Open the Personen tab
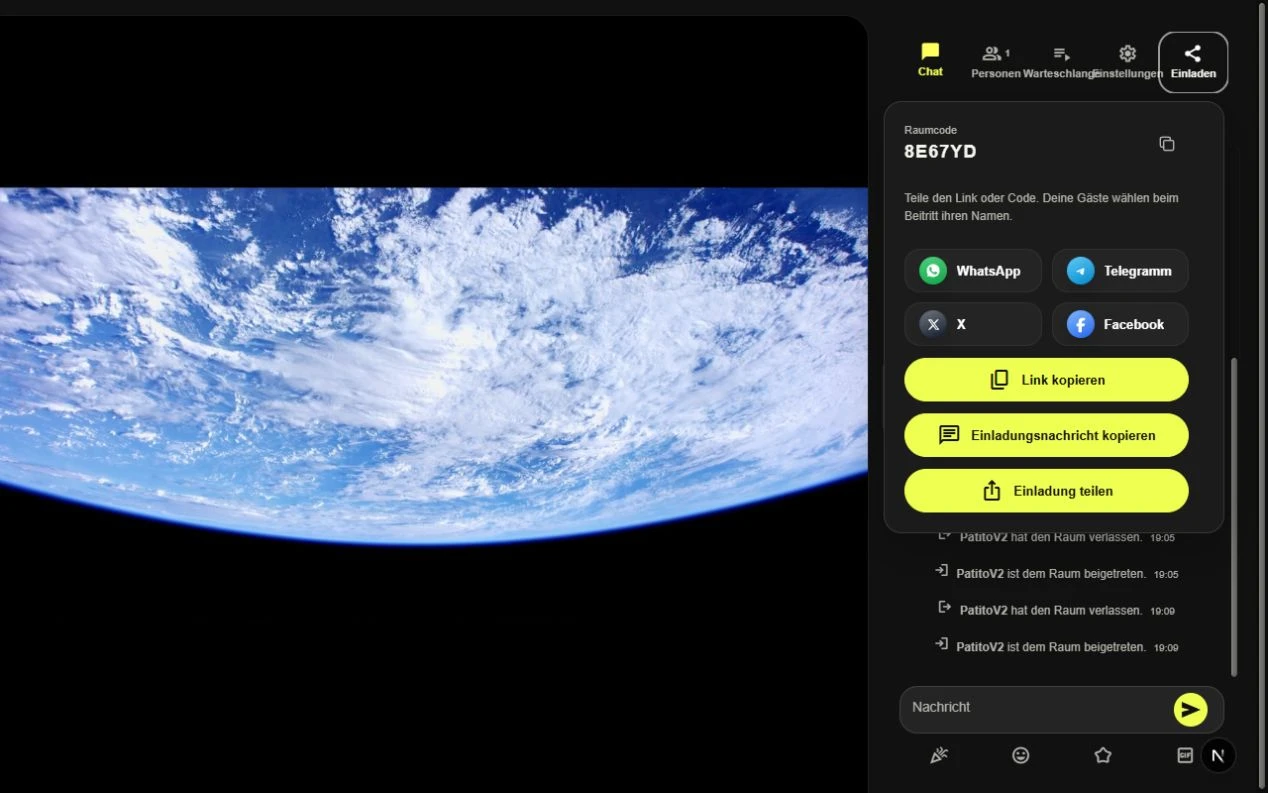 [996, 62]
